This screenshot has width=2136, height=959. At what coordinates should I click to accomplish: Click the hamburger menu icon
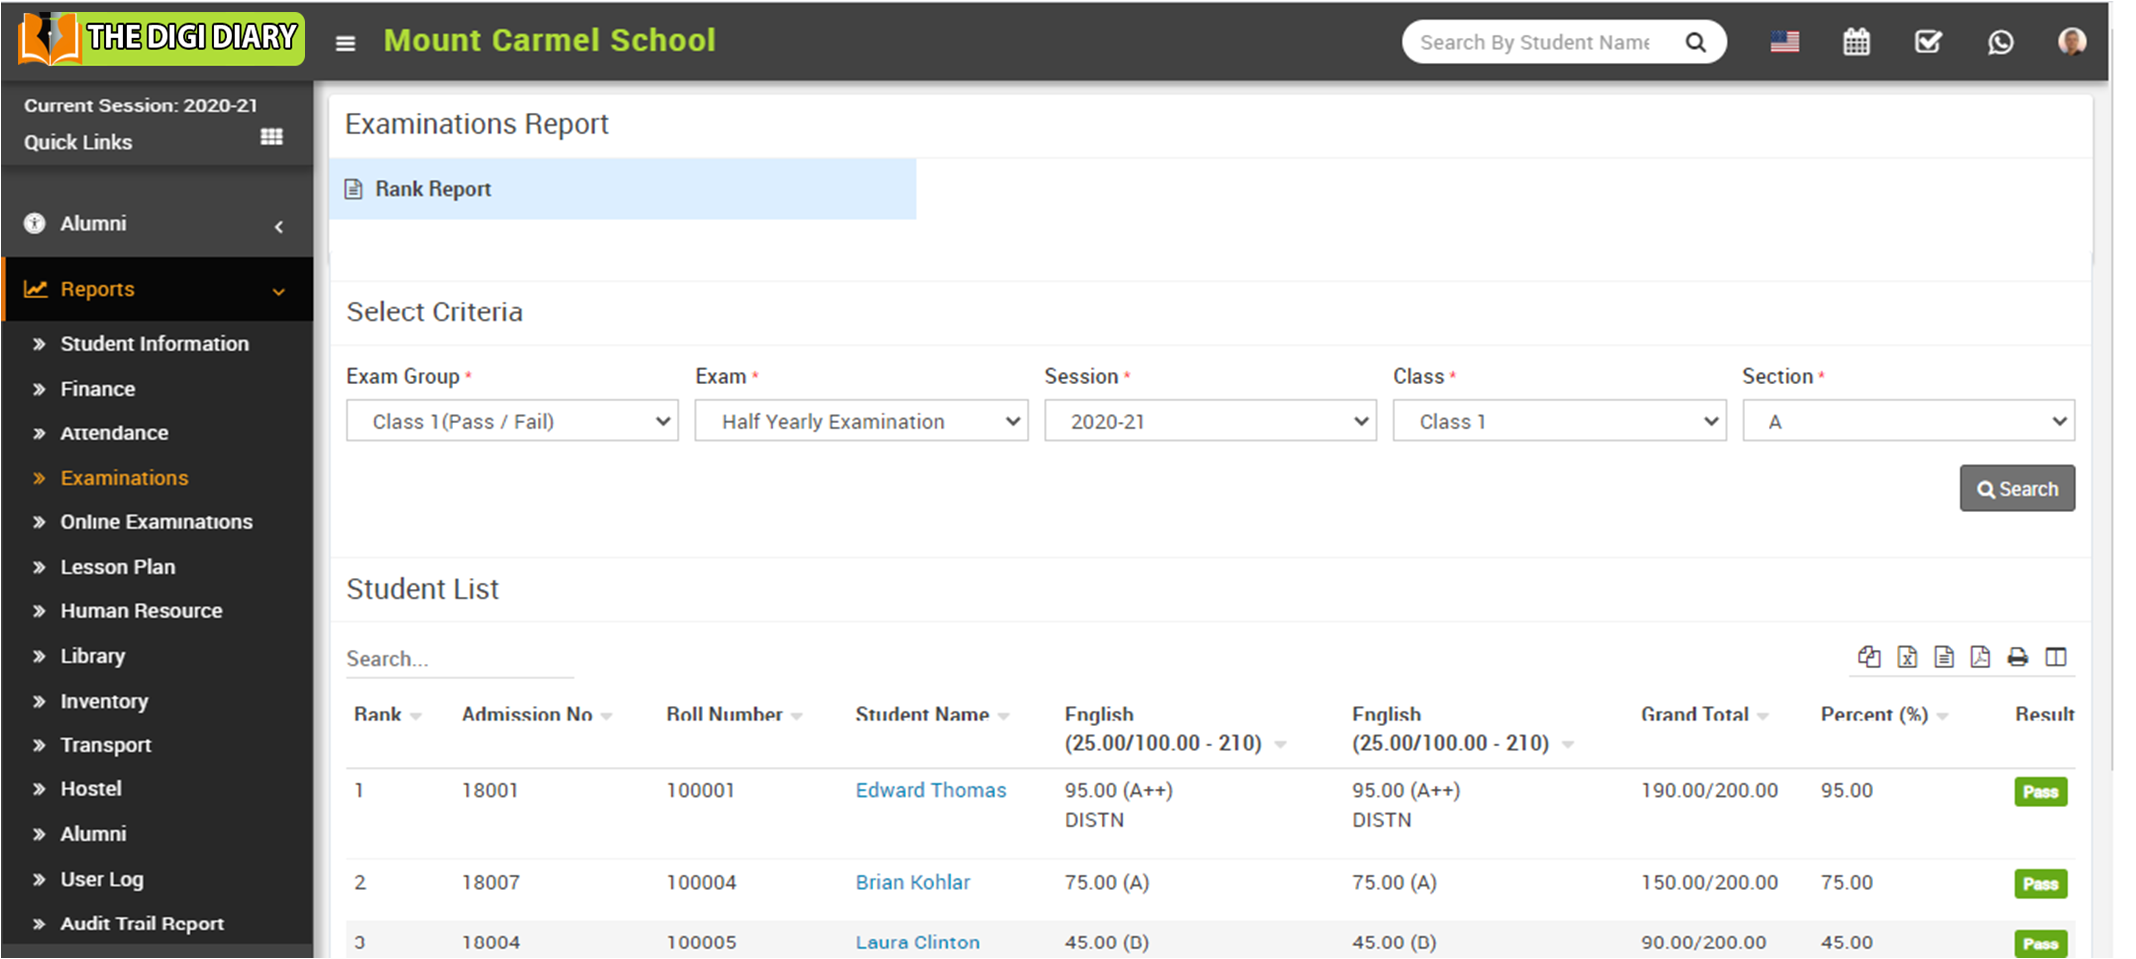[x=345, y=43]
